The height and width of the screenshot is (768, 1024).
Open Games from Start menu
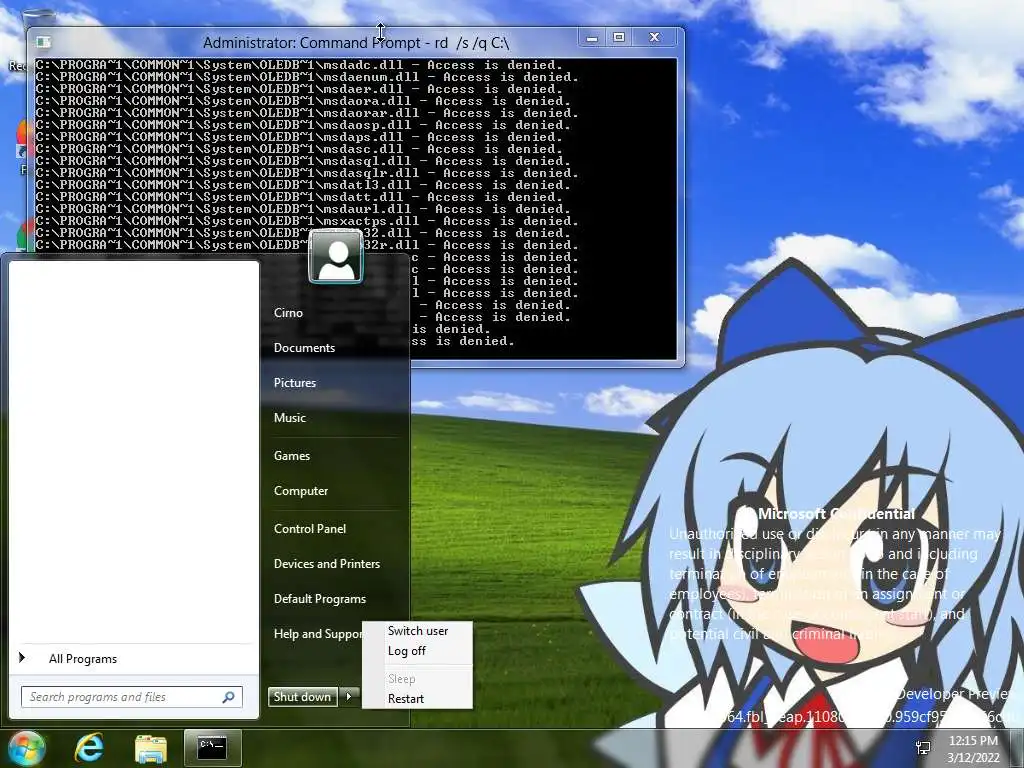[x=291, y=456]
